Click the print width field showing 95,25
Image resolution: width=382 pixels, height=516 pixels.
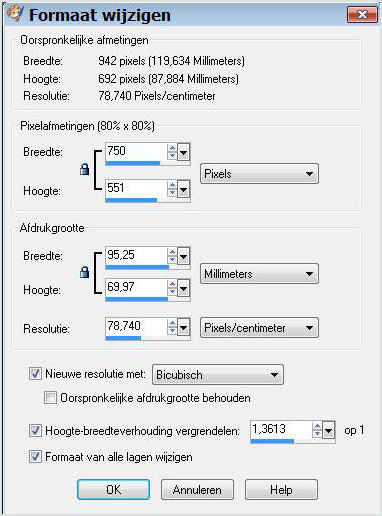(136, 255)
